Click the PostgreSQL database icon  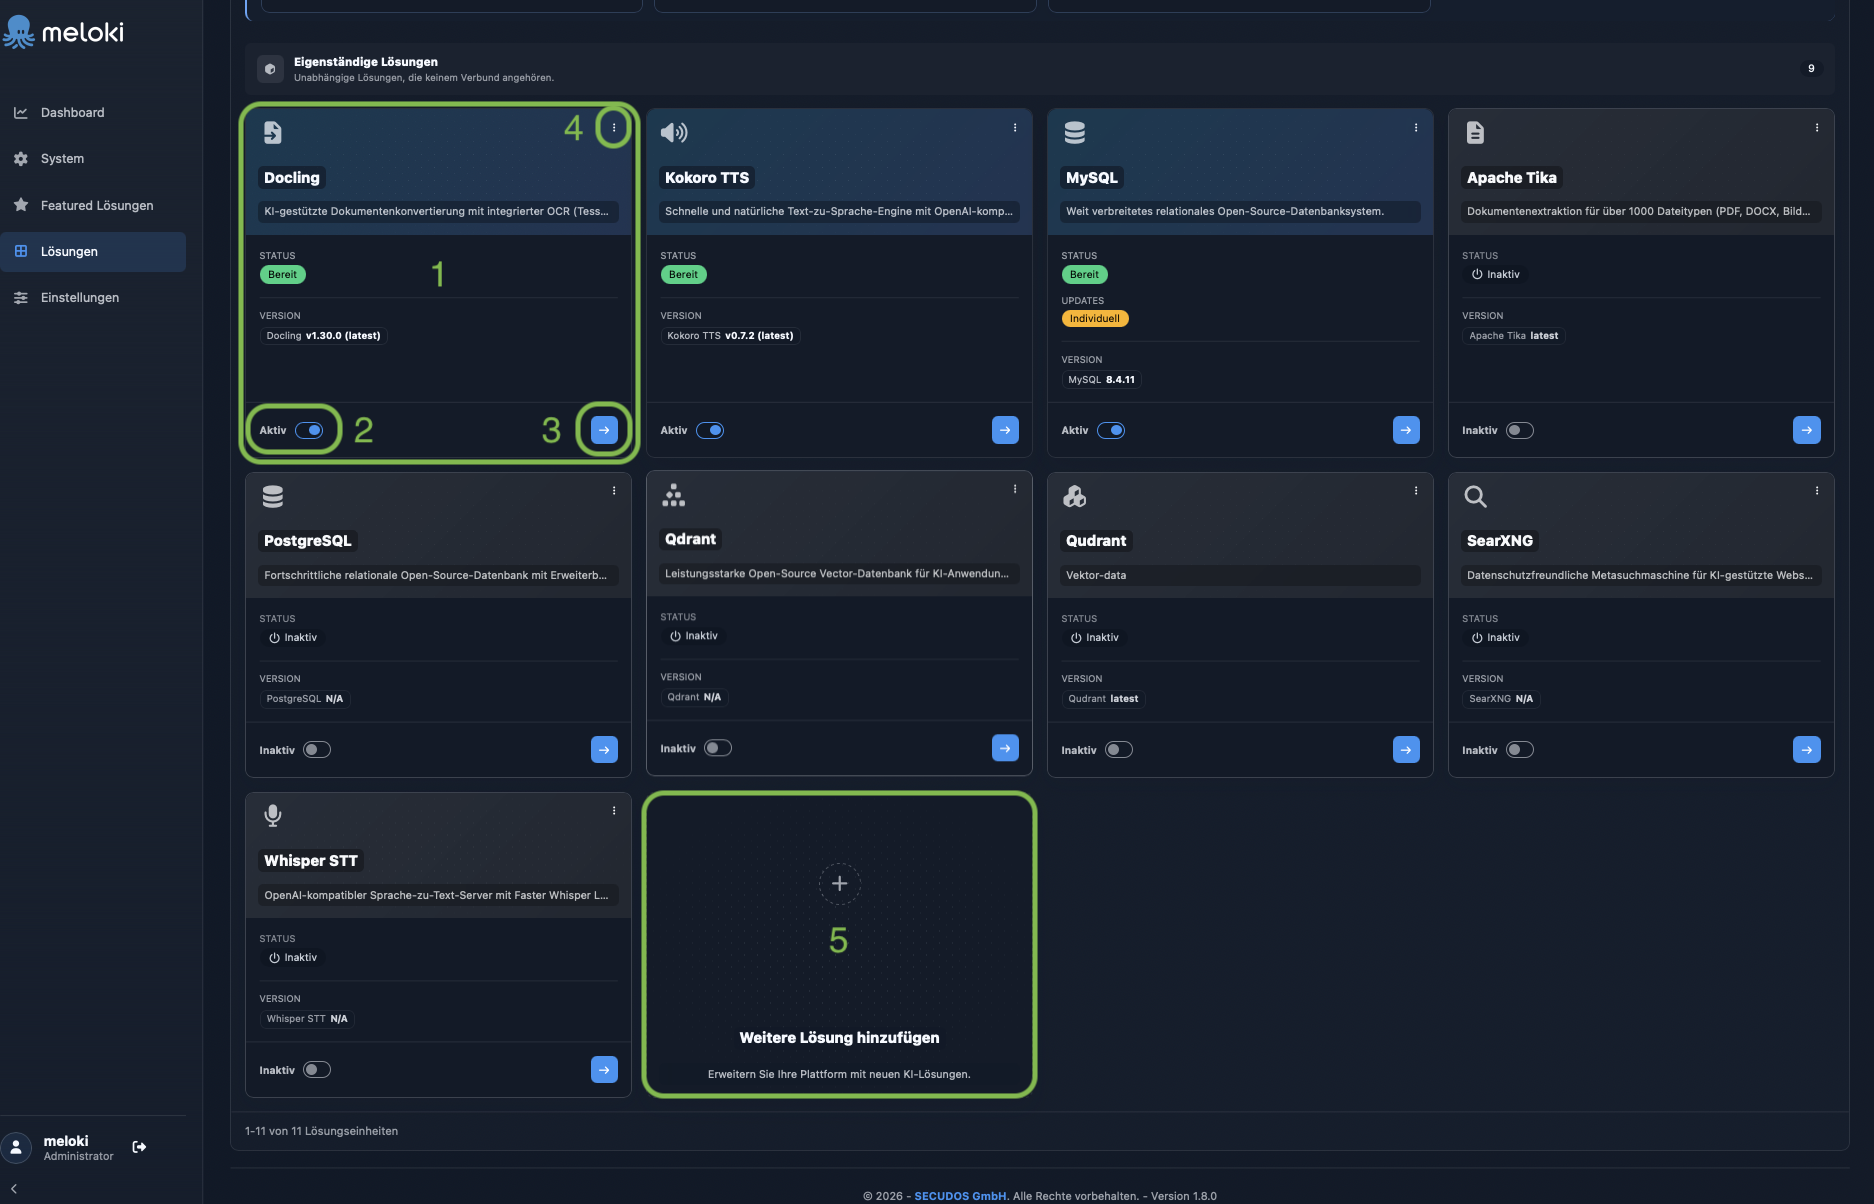273,496
